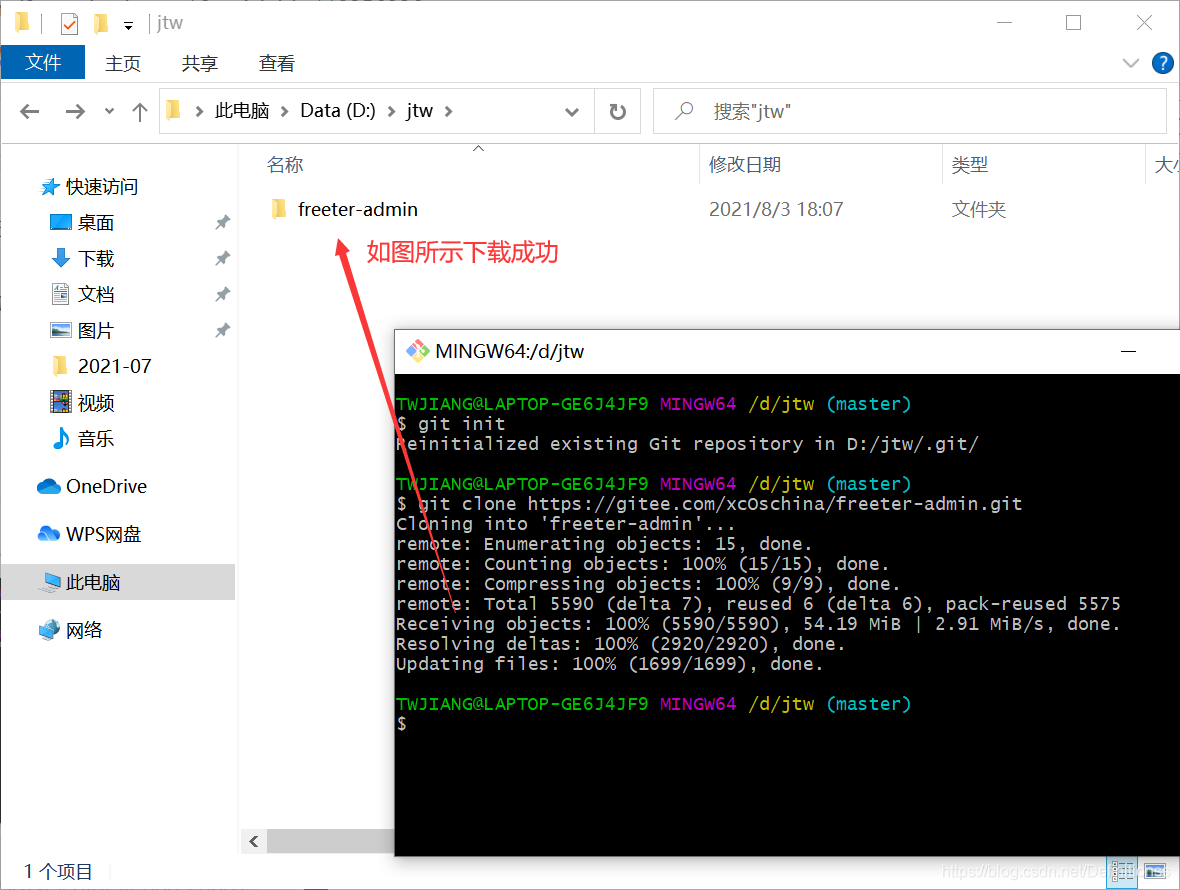Switch to large icons view in status bar
The image size is (1180, 890).
point(1155,872)
